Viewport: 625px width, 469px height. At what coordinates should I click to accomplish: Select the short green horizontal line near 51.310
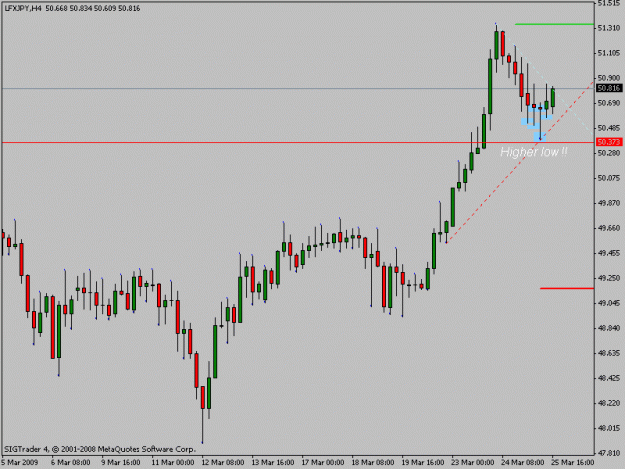tap(554, 24)
